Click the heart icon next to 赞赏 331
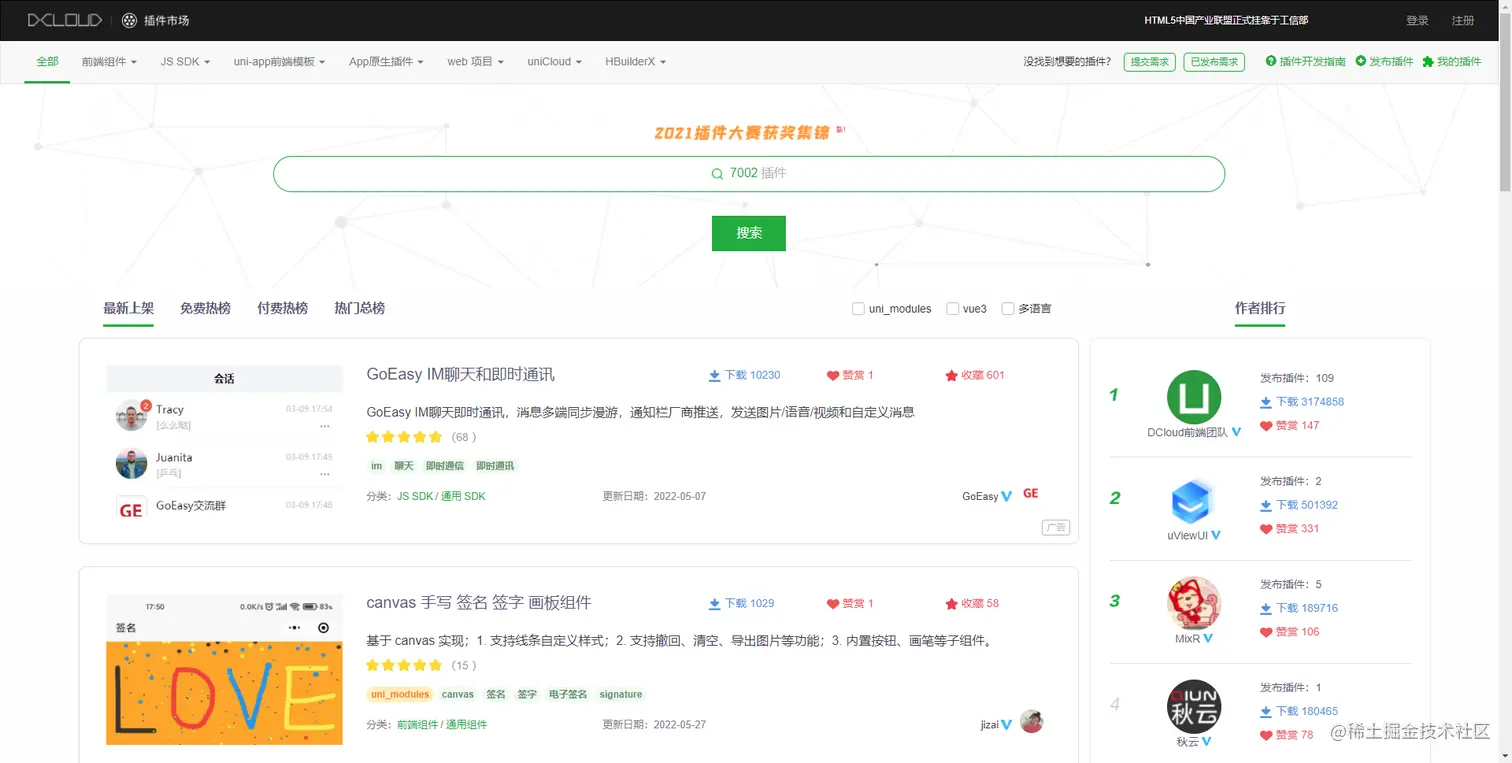Image resolution: width=1512 pixels, height=763 pixels. 1266,529
